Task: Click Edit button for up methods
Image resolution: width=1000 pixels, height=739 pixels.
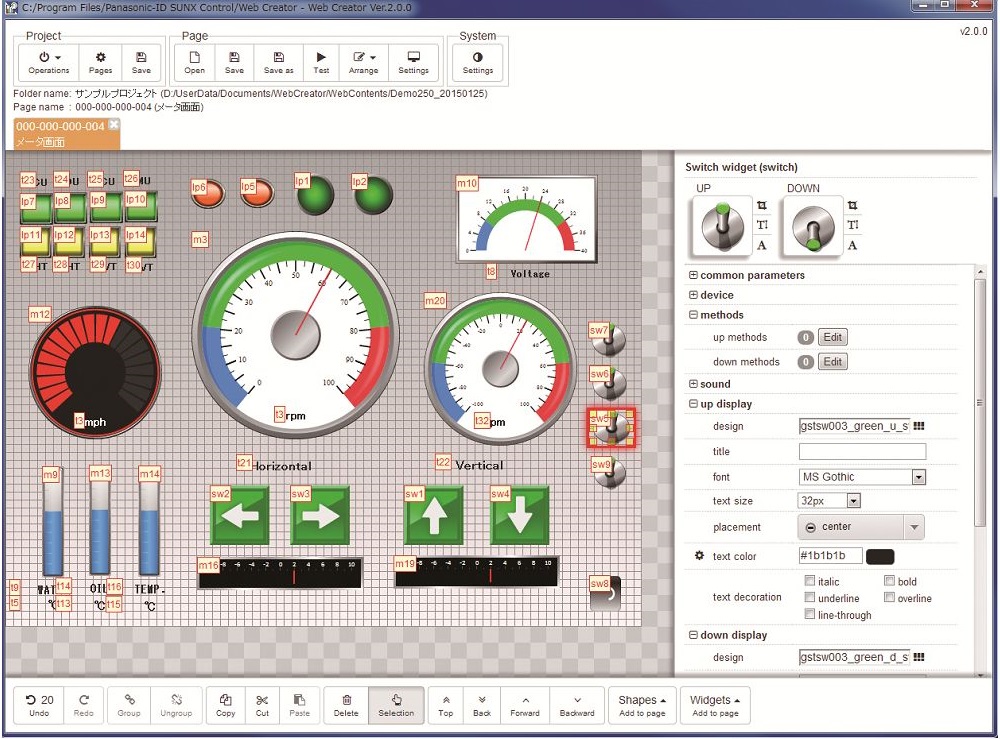Action: 832,338
